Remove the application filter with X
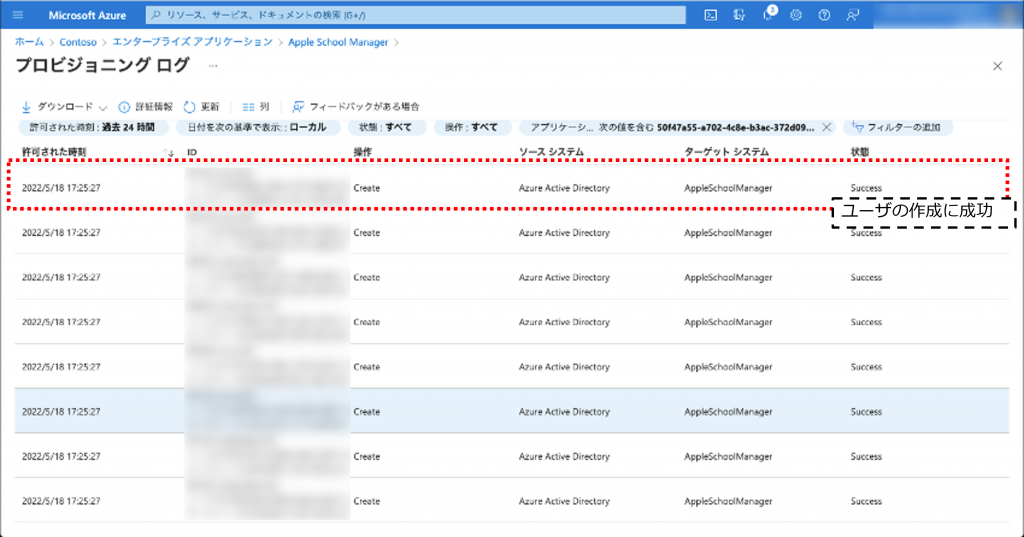The height and width of the screenshot is (537, 1024). (x=827, y=127)
